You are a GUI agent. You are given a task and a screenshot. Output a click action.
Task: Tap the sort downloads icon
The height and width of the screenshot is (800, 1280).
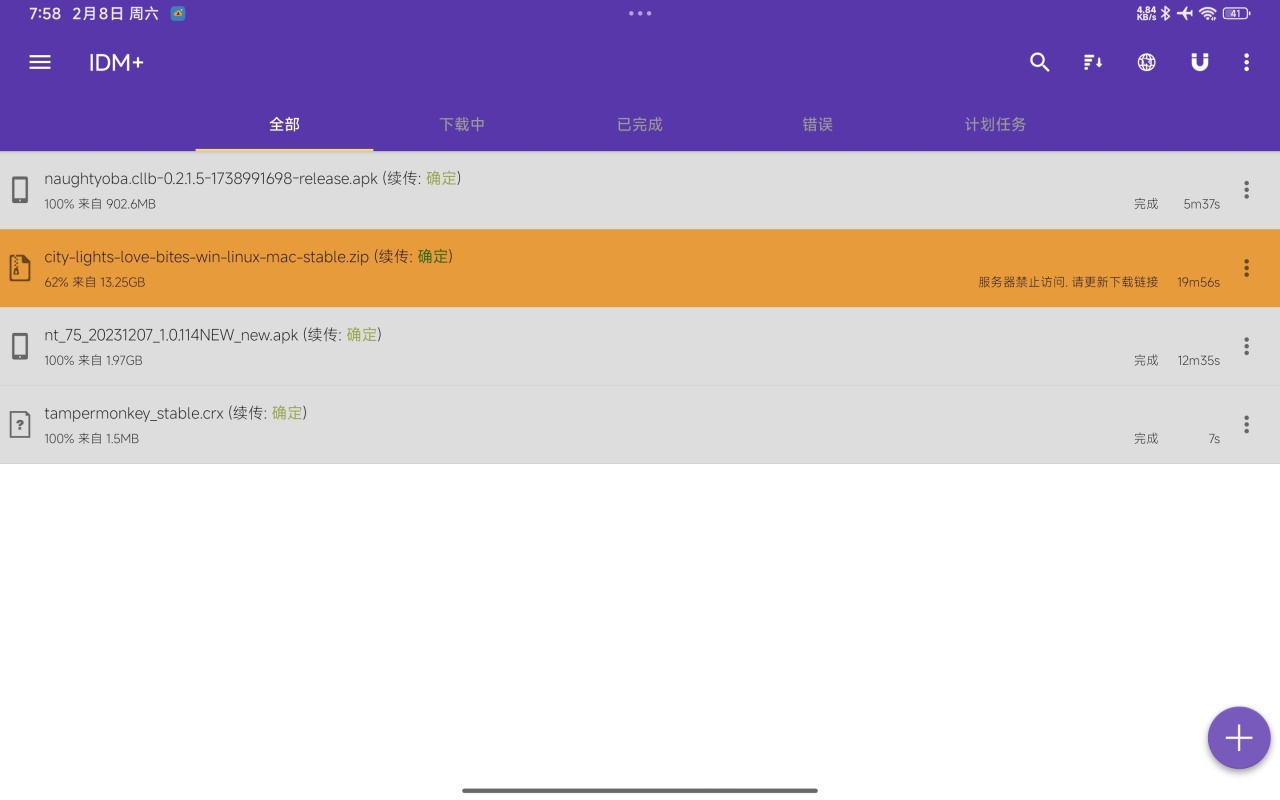pos(1093,62)
